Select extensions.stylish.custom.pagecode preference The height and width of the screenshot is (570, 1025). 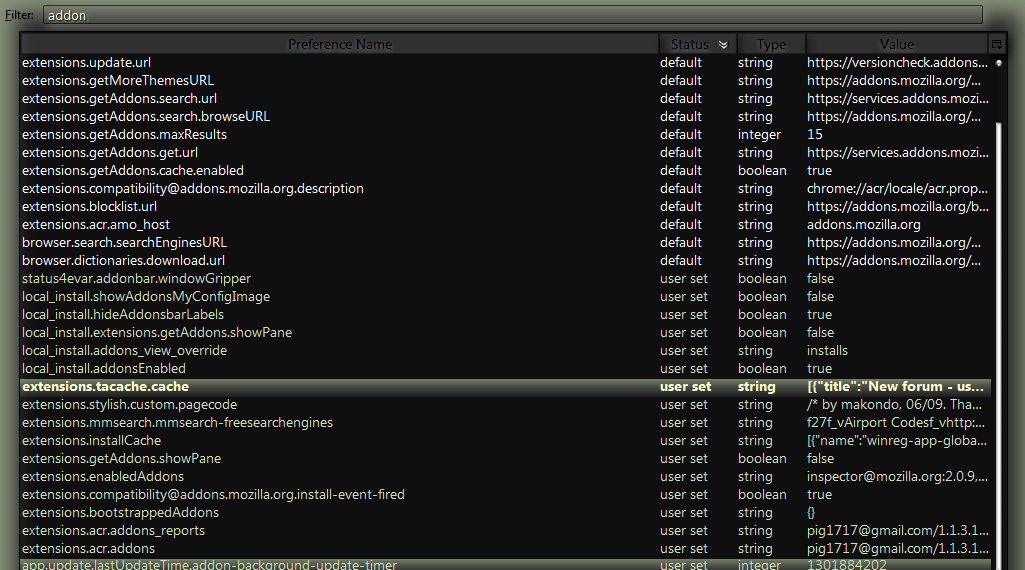[506, 405]
